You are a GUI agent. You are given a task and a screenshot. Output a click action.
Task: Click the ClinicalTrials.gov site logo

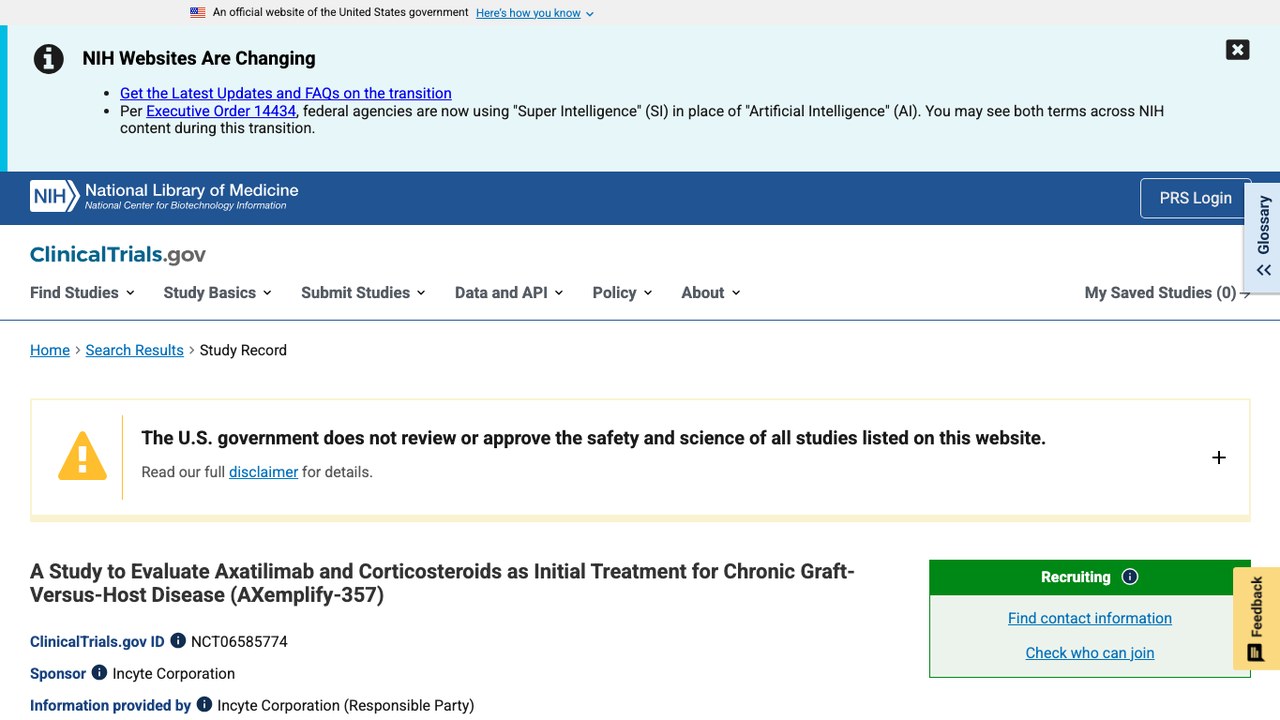tap(118, 255)
